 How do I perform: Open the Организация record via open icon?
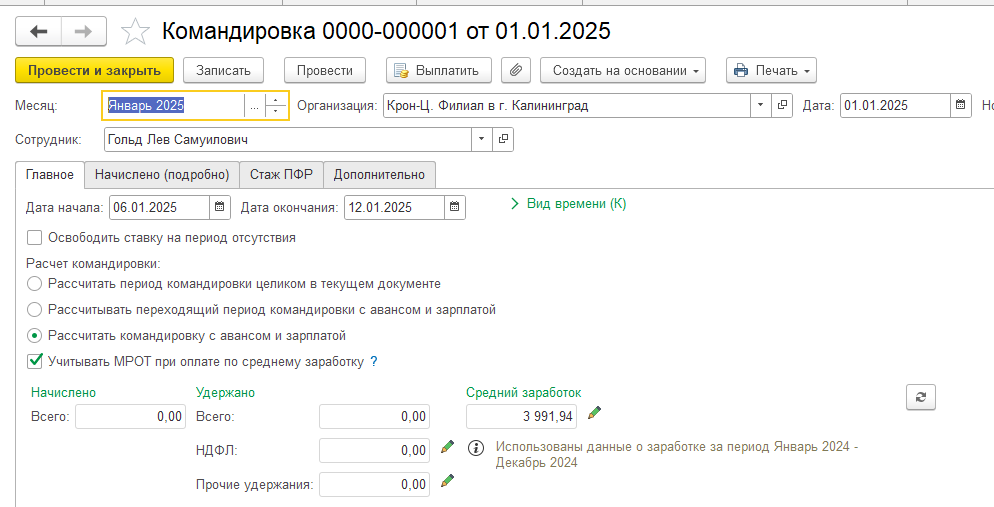tap(782, 105)
